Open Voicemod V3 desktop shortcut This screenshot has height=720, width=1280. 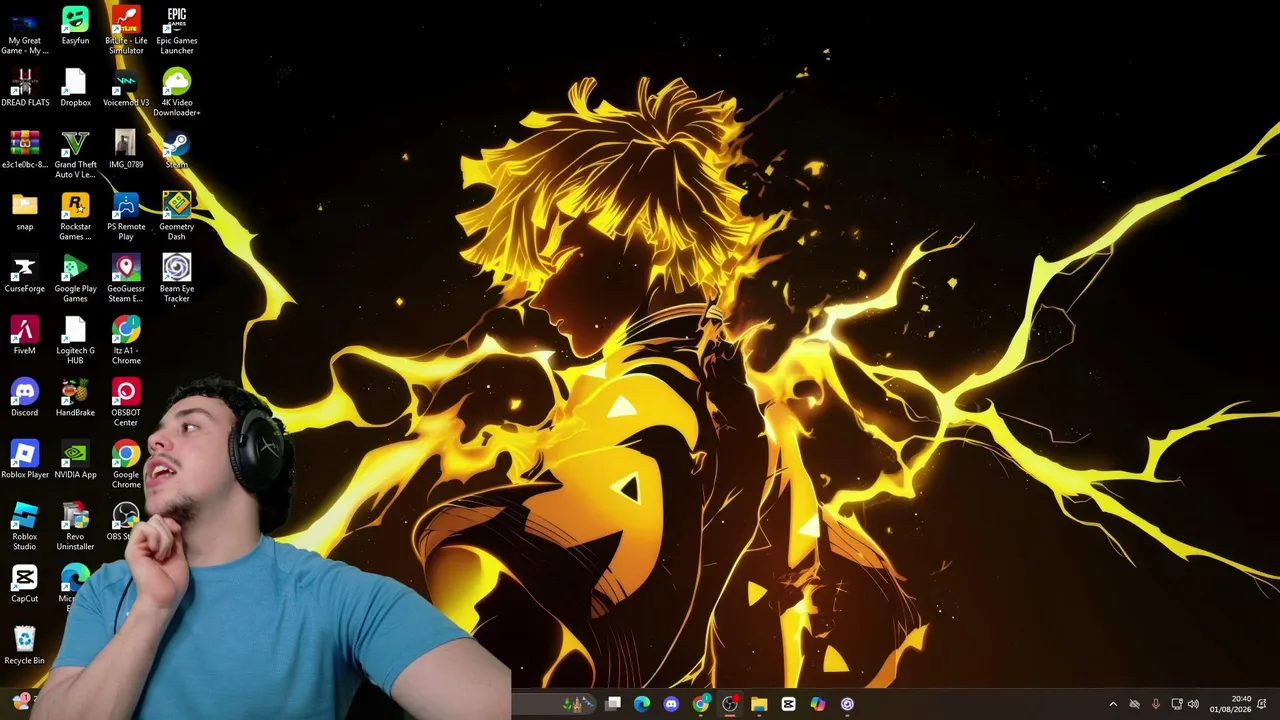[126, 87]
